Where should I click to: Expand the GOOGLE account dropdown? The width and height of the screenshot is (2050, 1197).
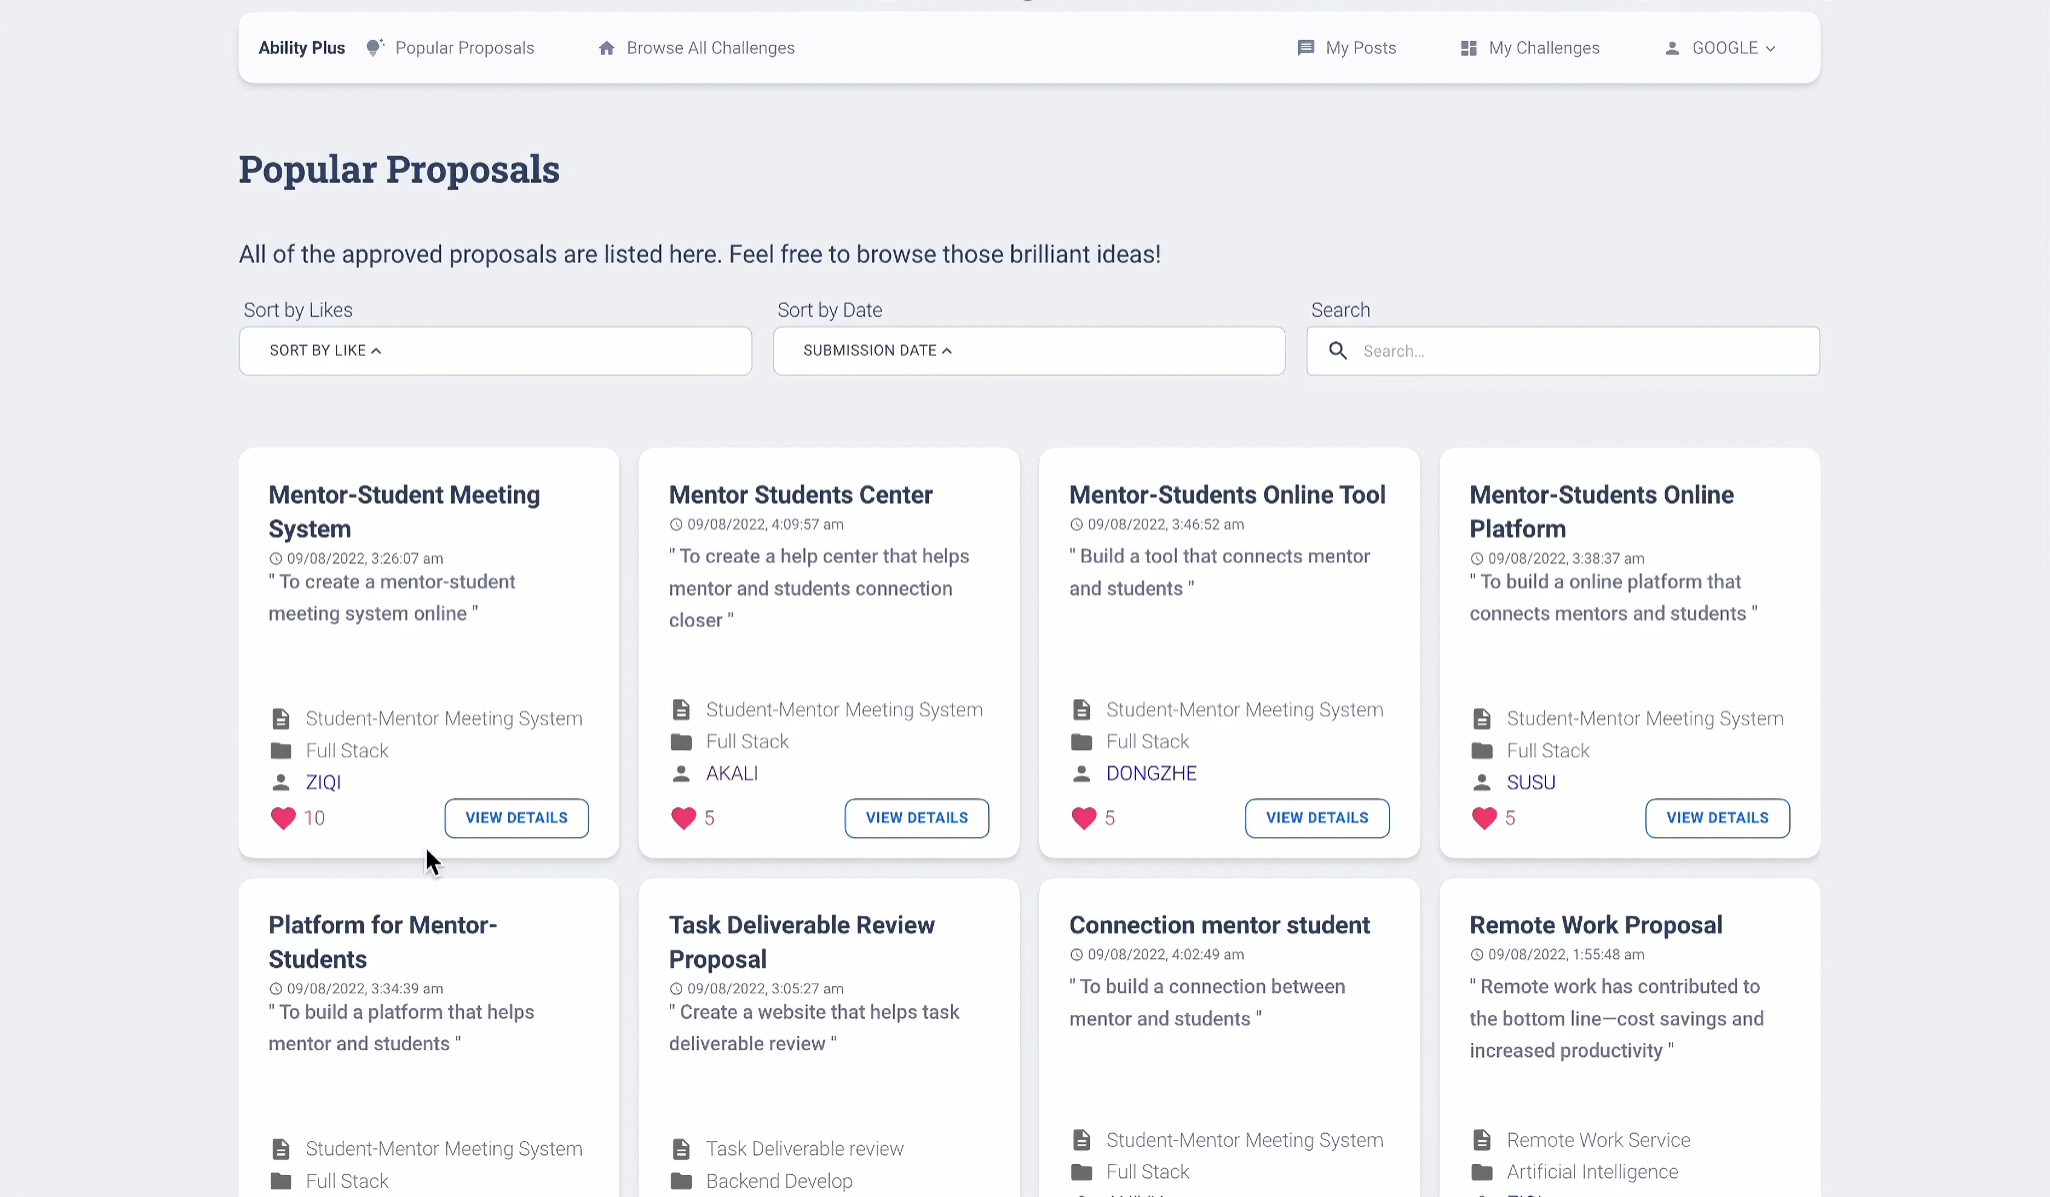(1723, 47)
